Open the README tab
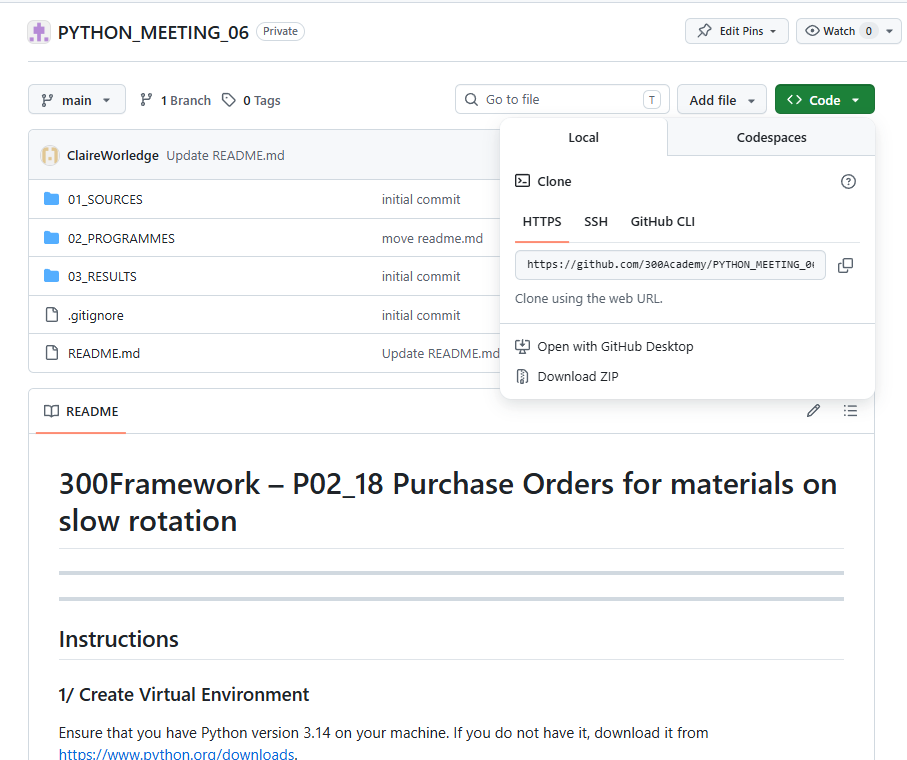 [x=81, y=411]
